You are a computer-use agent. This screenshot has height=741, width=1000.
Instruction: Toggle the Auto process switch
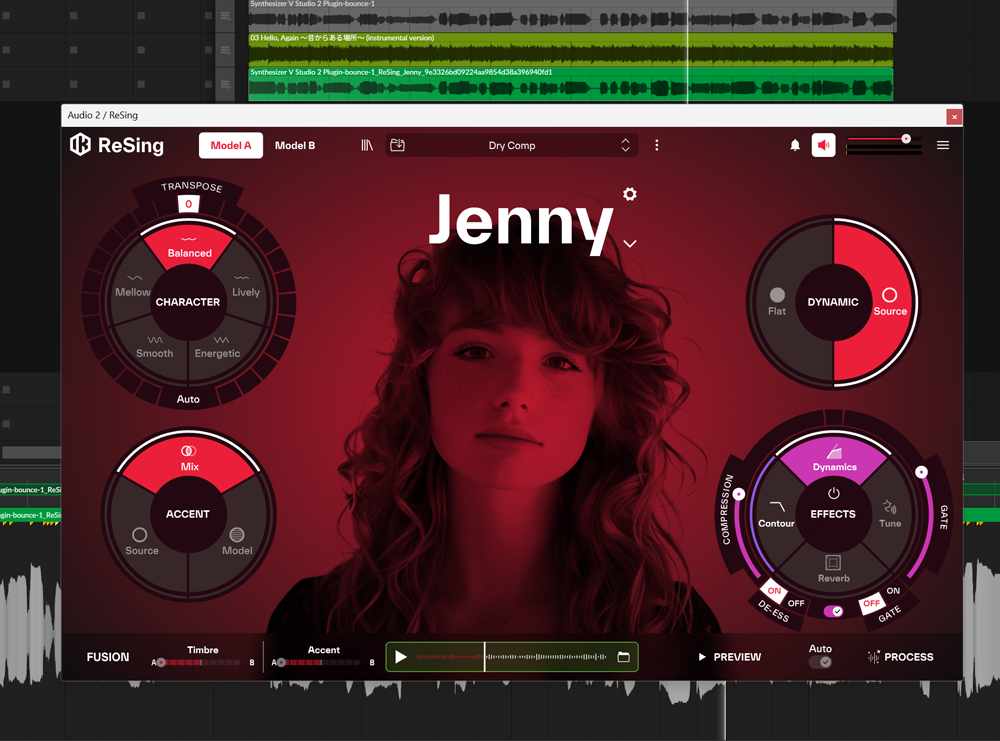(820, 662)
